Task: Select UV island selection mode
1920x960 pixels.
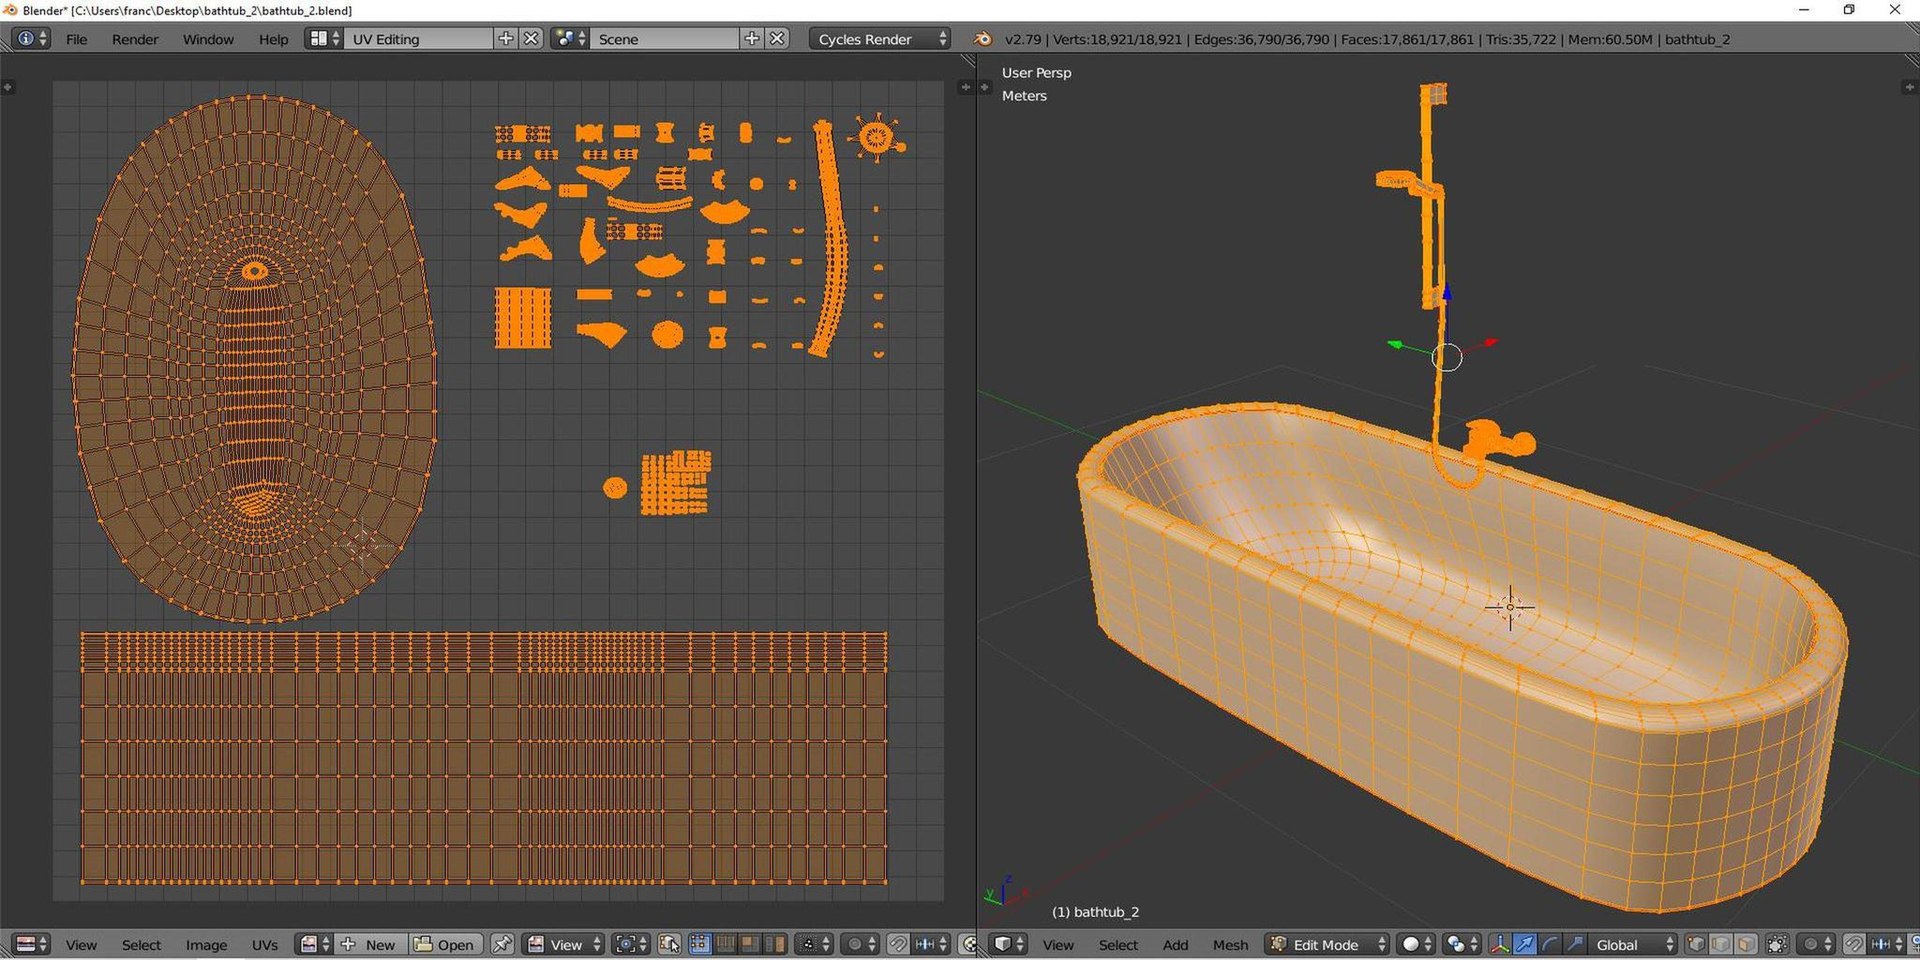Action: 774,944
